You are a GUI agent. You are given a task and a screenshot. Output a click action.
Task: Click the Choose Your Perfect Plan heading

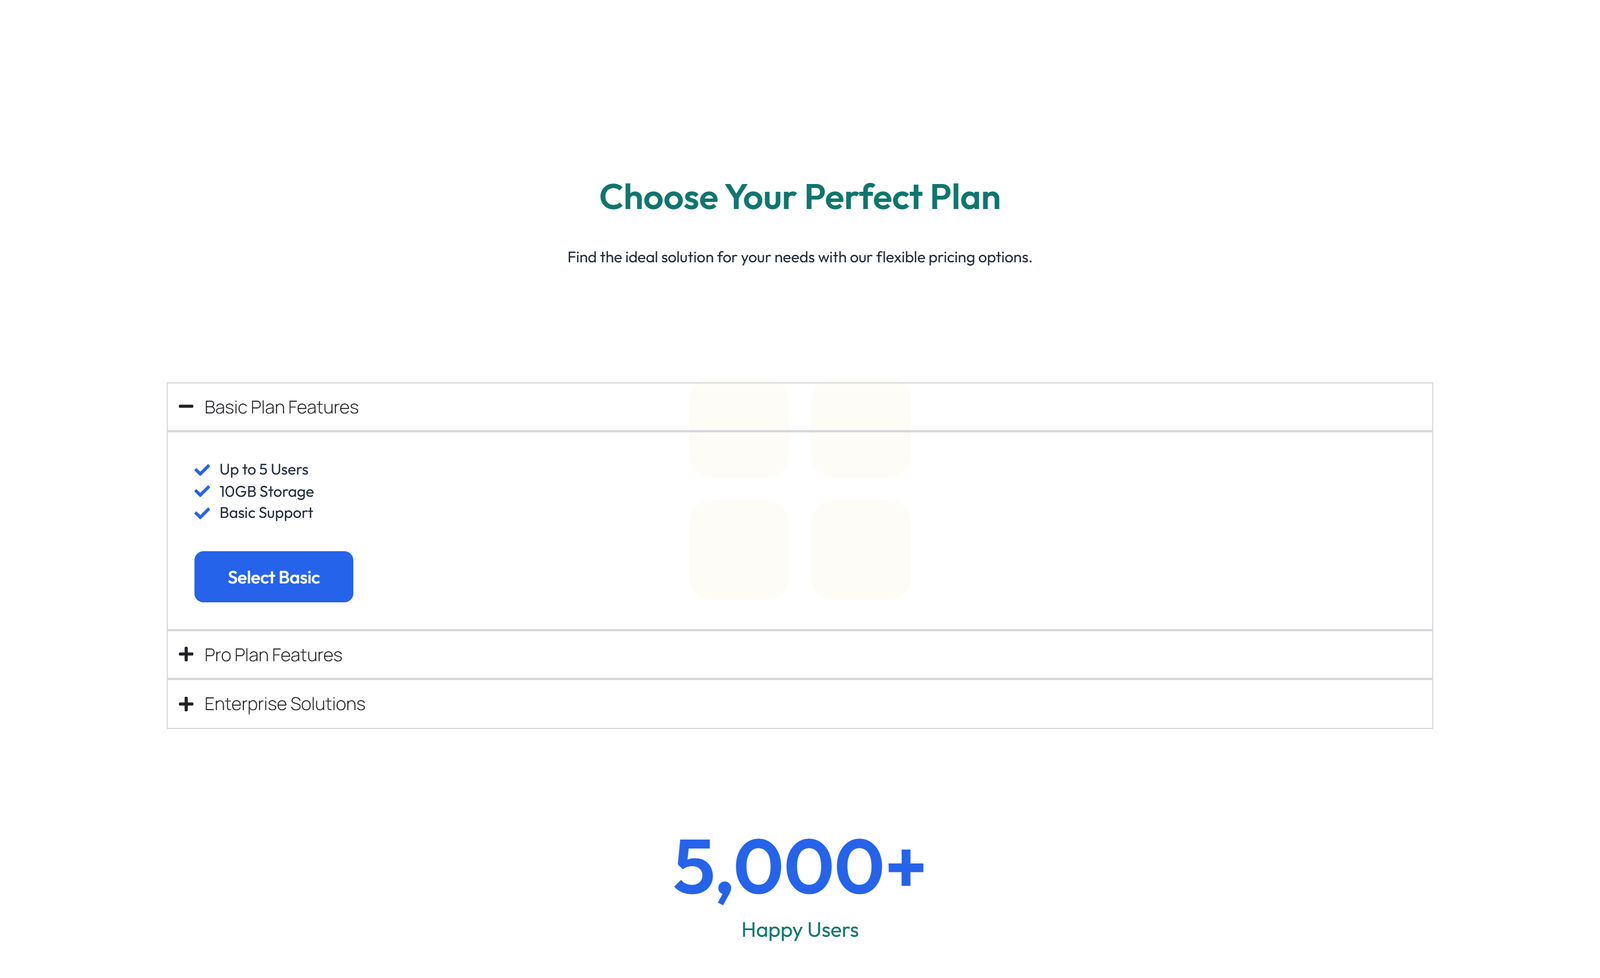tap(799, 198)
